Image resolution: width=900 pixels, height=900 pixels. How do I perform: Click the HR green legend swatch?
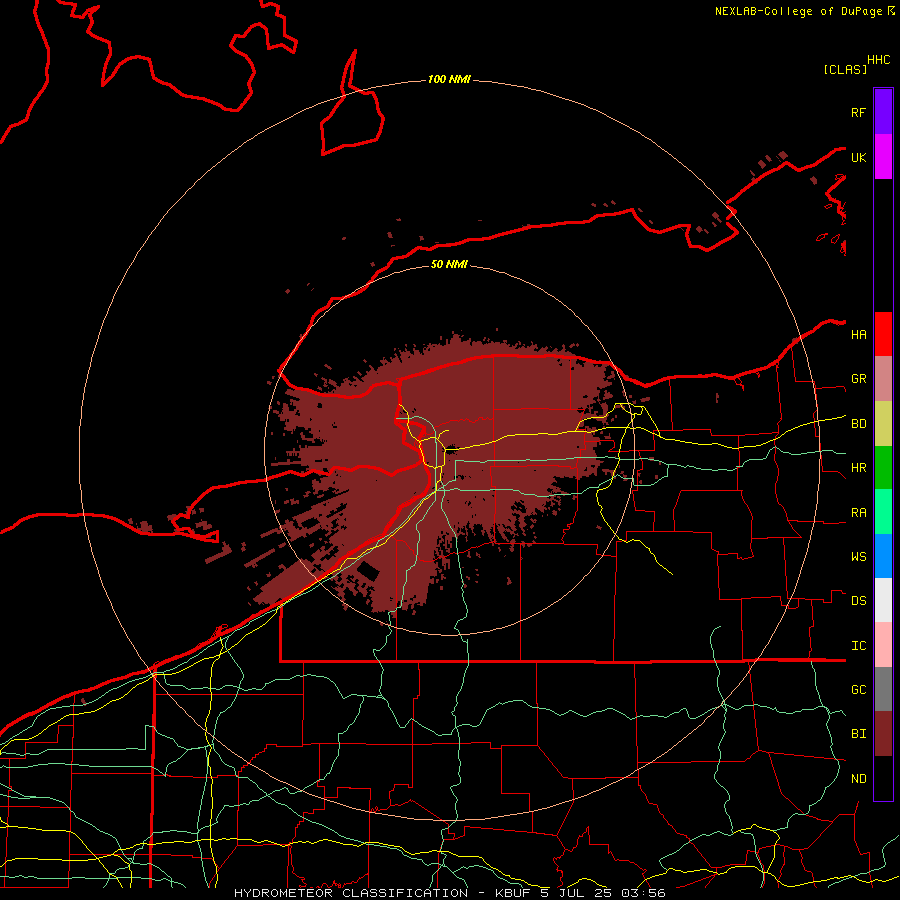[x=883, y=468]
